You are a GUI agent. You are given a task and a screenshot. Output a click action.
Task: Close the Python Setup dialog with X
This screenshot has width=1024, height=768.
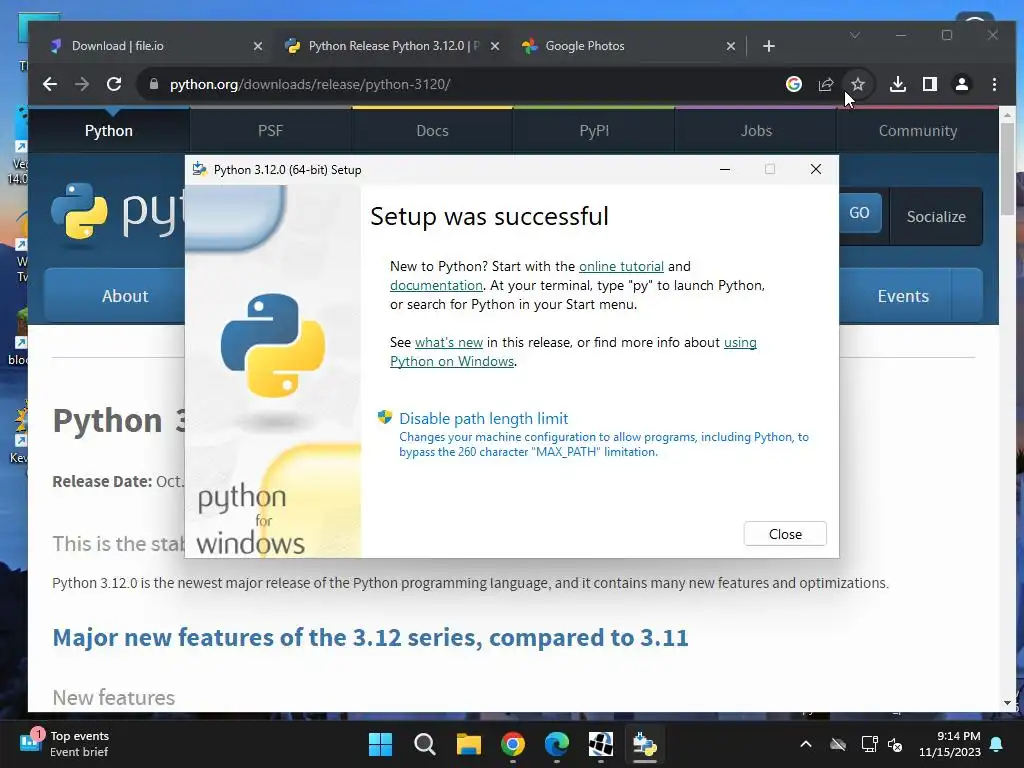[816, 169]
